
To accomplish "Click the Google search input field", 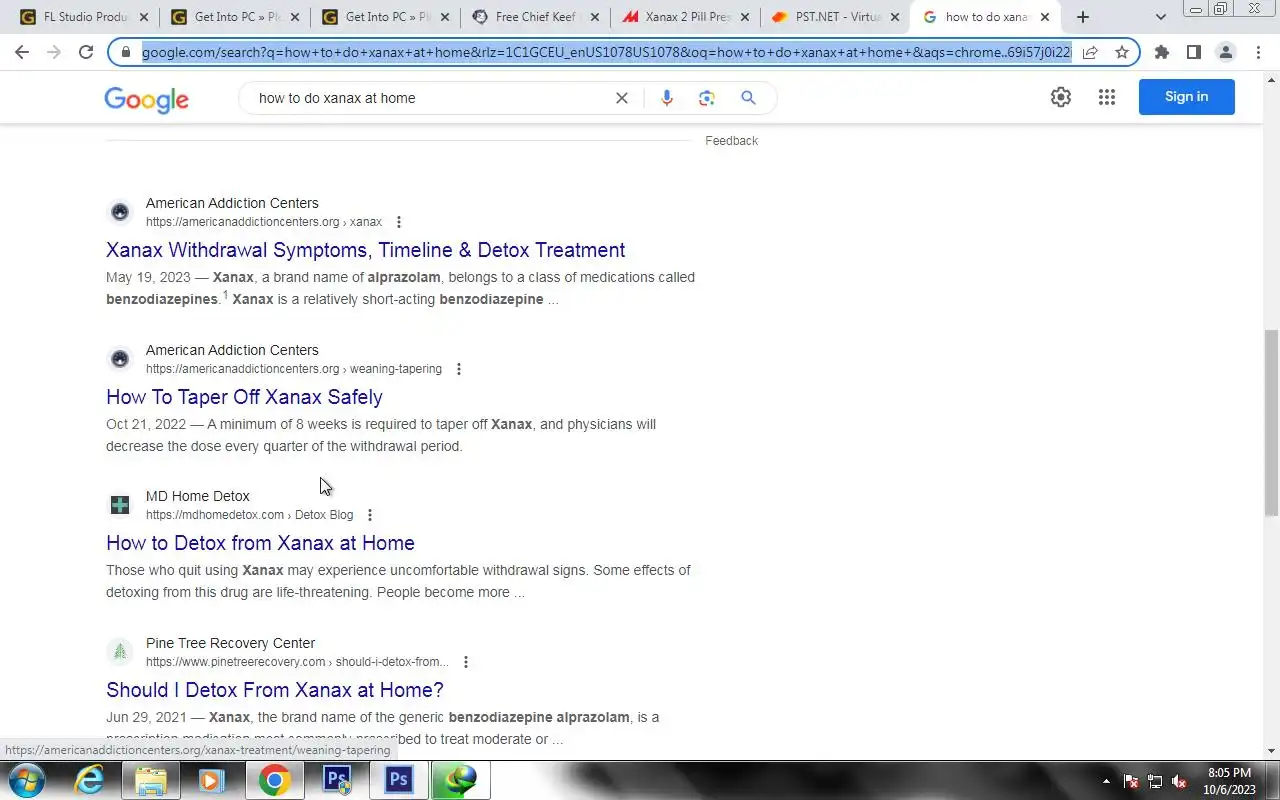I will coord(430,98).
